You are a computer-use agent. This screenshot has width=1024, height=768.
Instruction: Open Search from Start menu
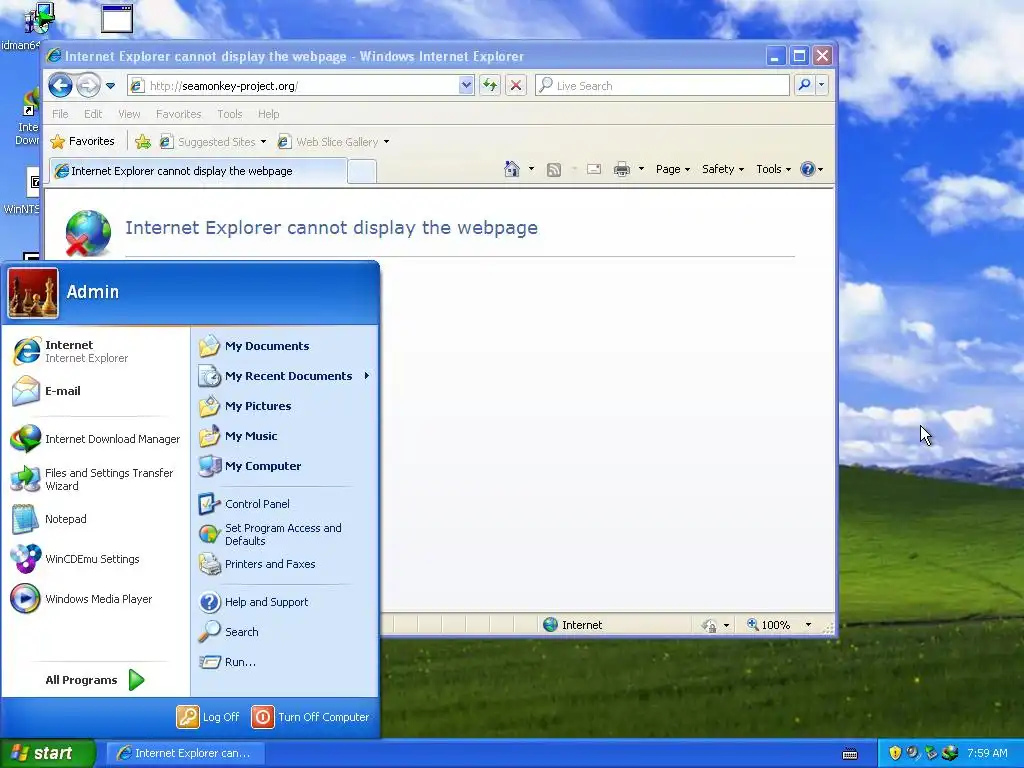[285, 632]
